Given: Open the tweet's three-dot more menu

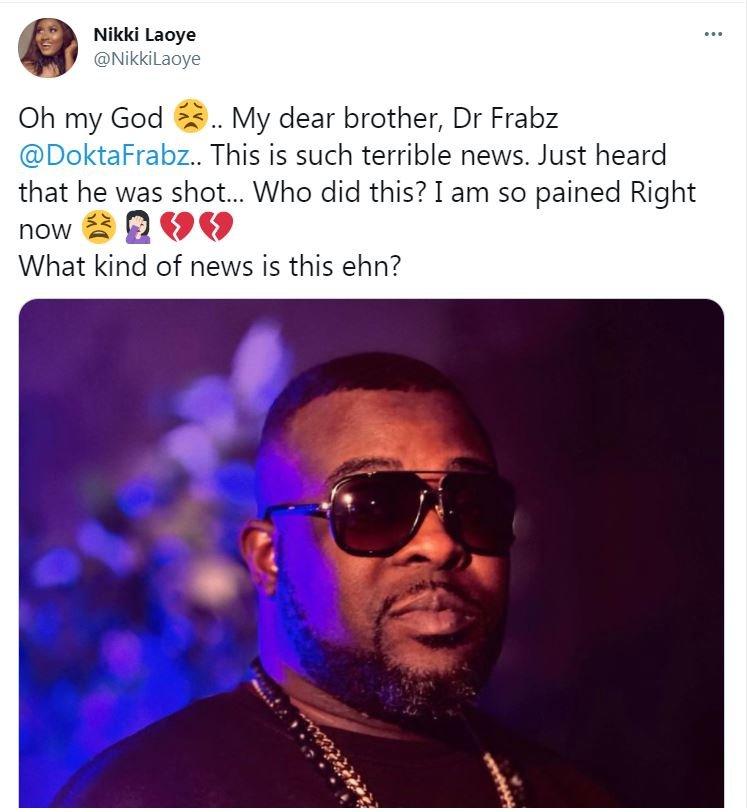Looking at the screenshot, I should pos(713,34).
